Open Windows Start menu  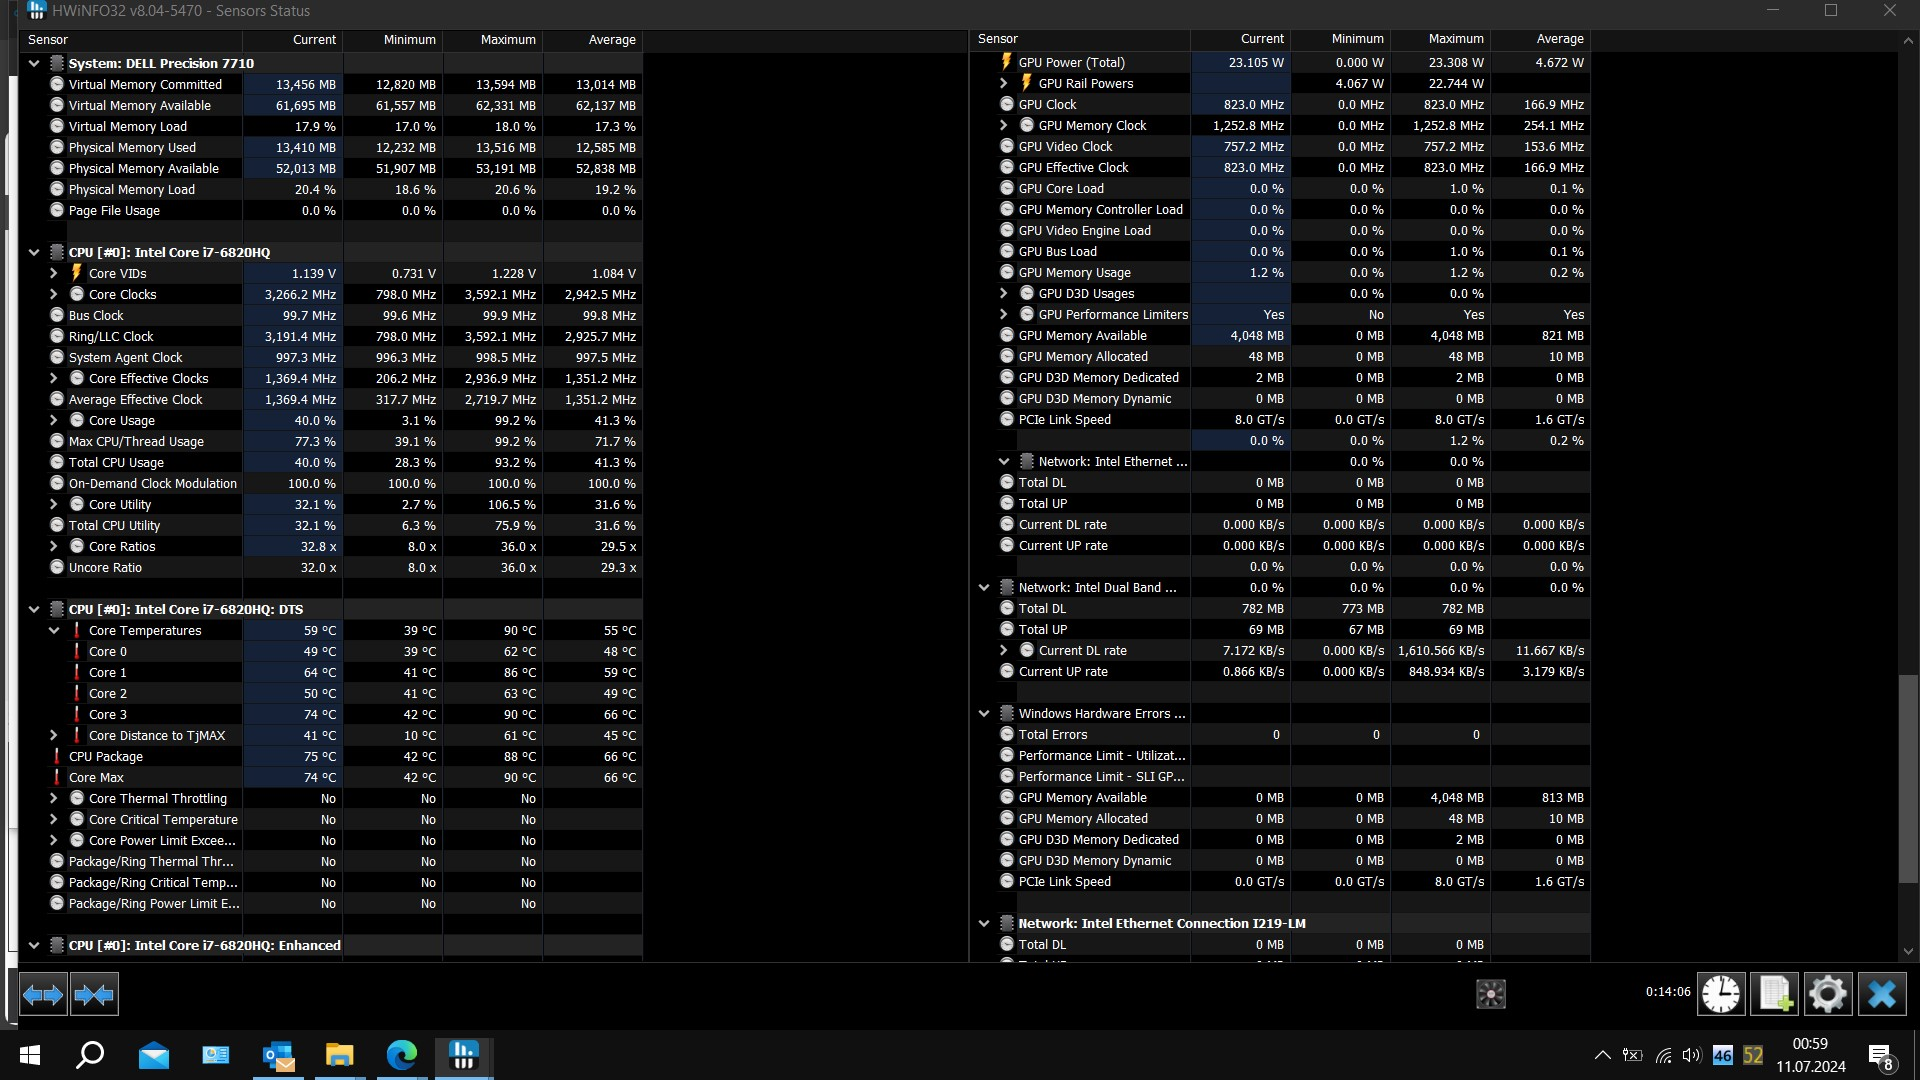pyautogui.click(x=30, y=1055)
